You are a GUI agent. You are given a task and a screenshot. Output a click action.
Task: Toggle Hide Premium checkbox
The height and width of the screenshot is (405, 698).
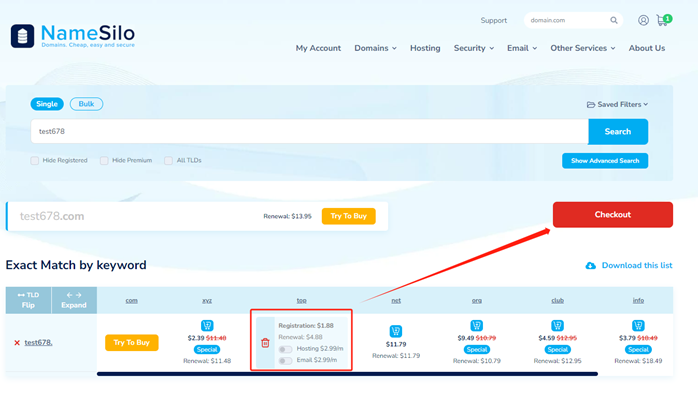tap(104, 160)
